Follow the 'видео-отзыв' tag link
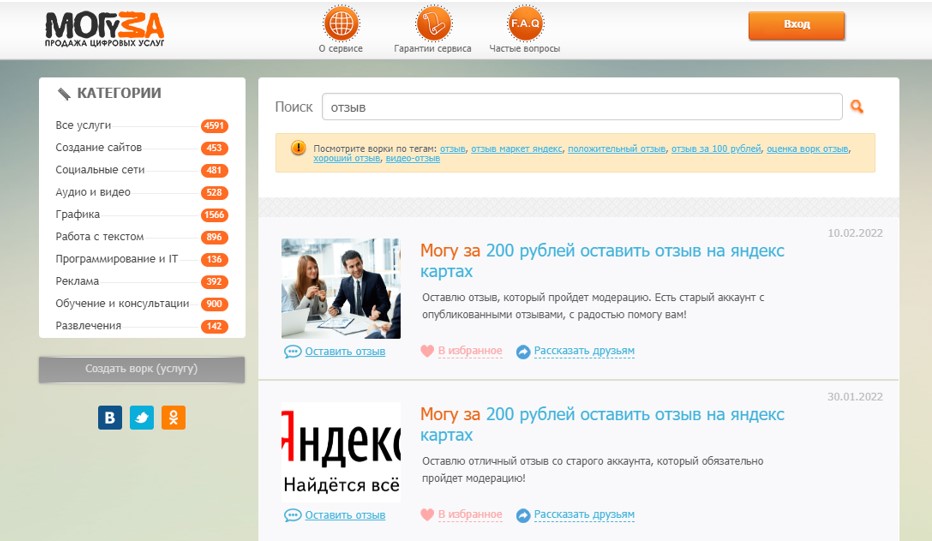Viewport: 932px width, 541px height. coord(413,158)
